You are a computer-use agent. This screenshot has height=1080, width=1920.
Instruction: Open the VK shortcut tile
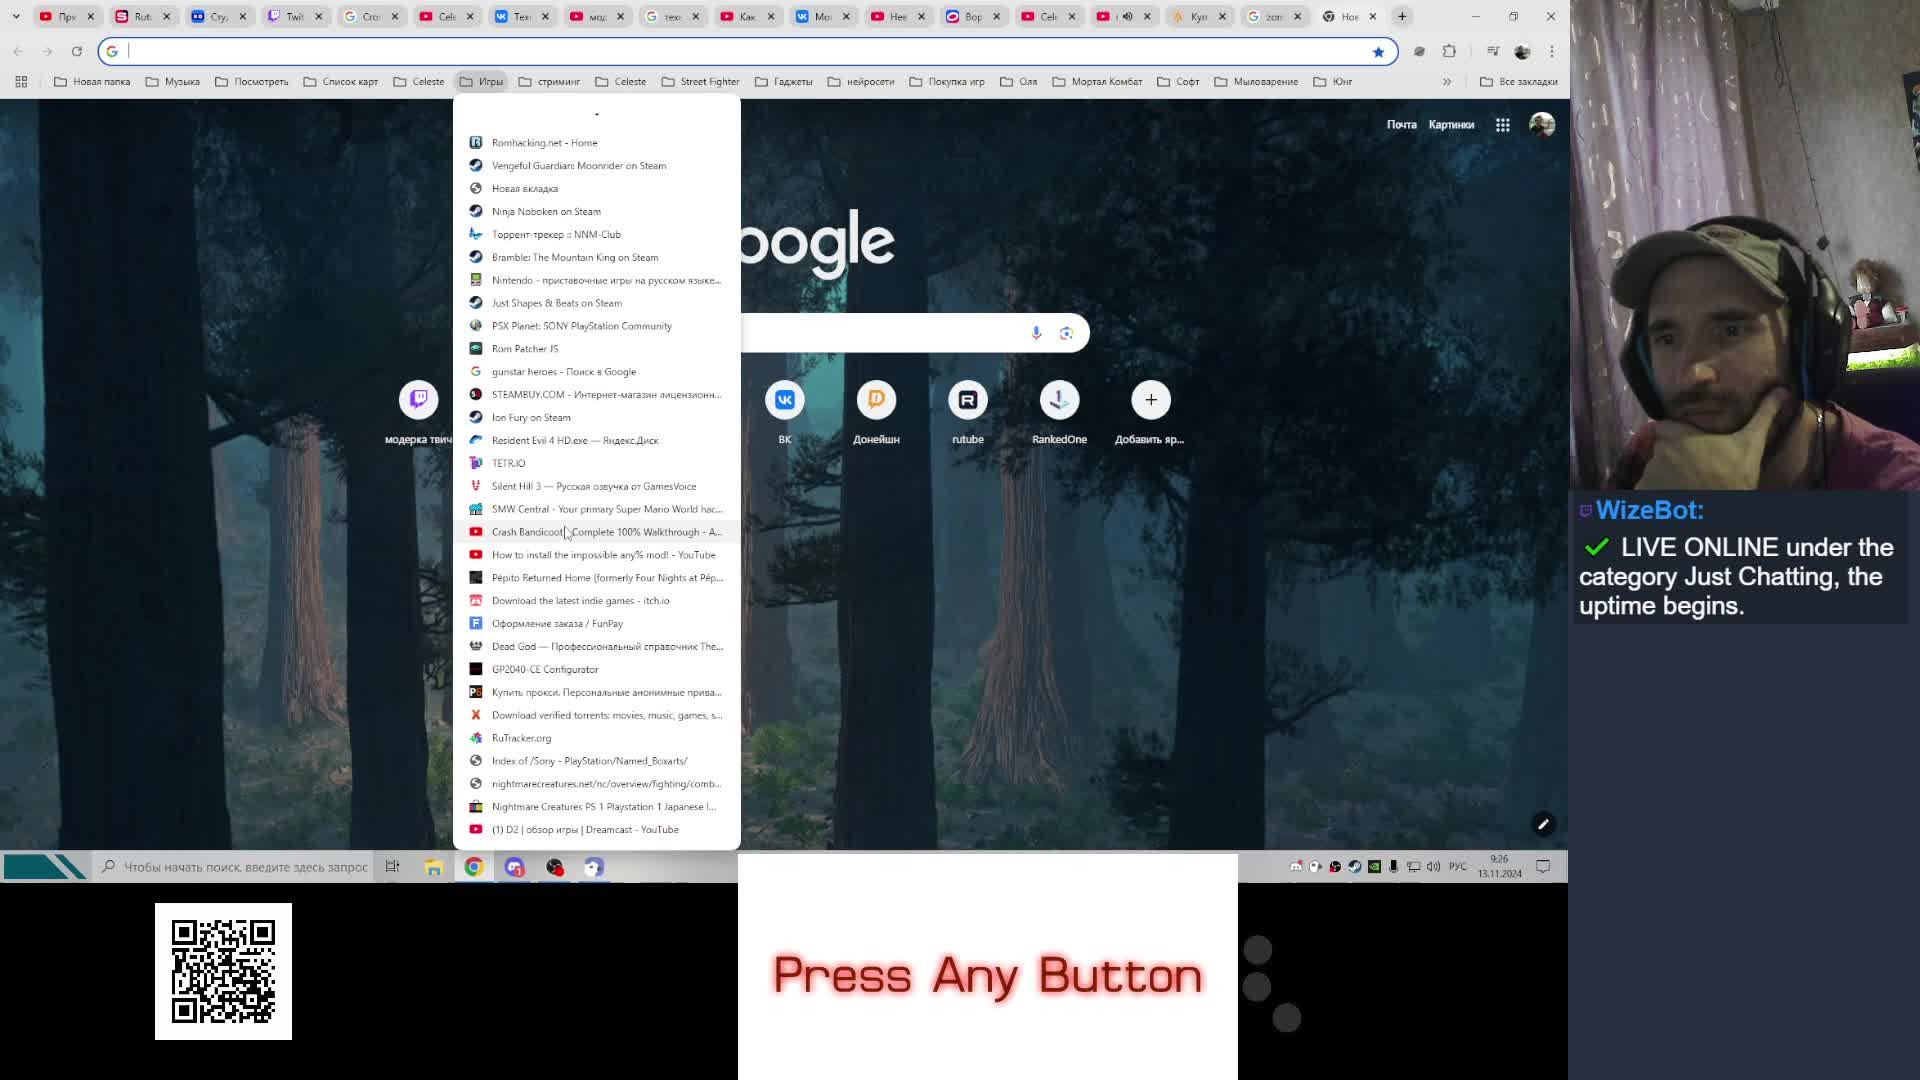[x=785, y=401]
